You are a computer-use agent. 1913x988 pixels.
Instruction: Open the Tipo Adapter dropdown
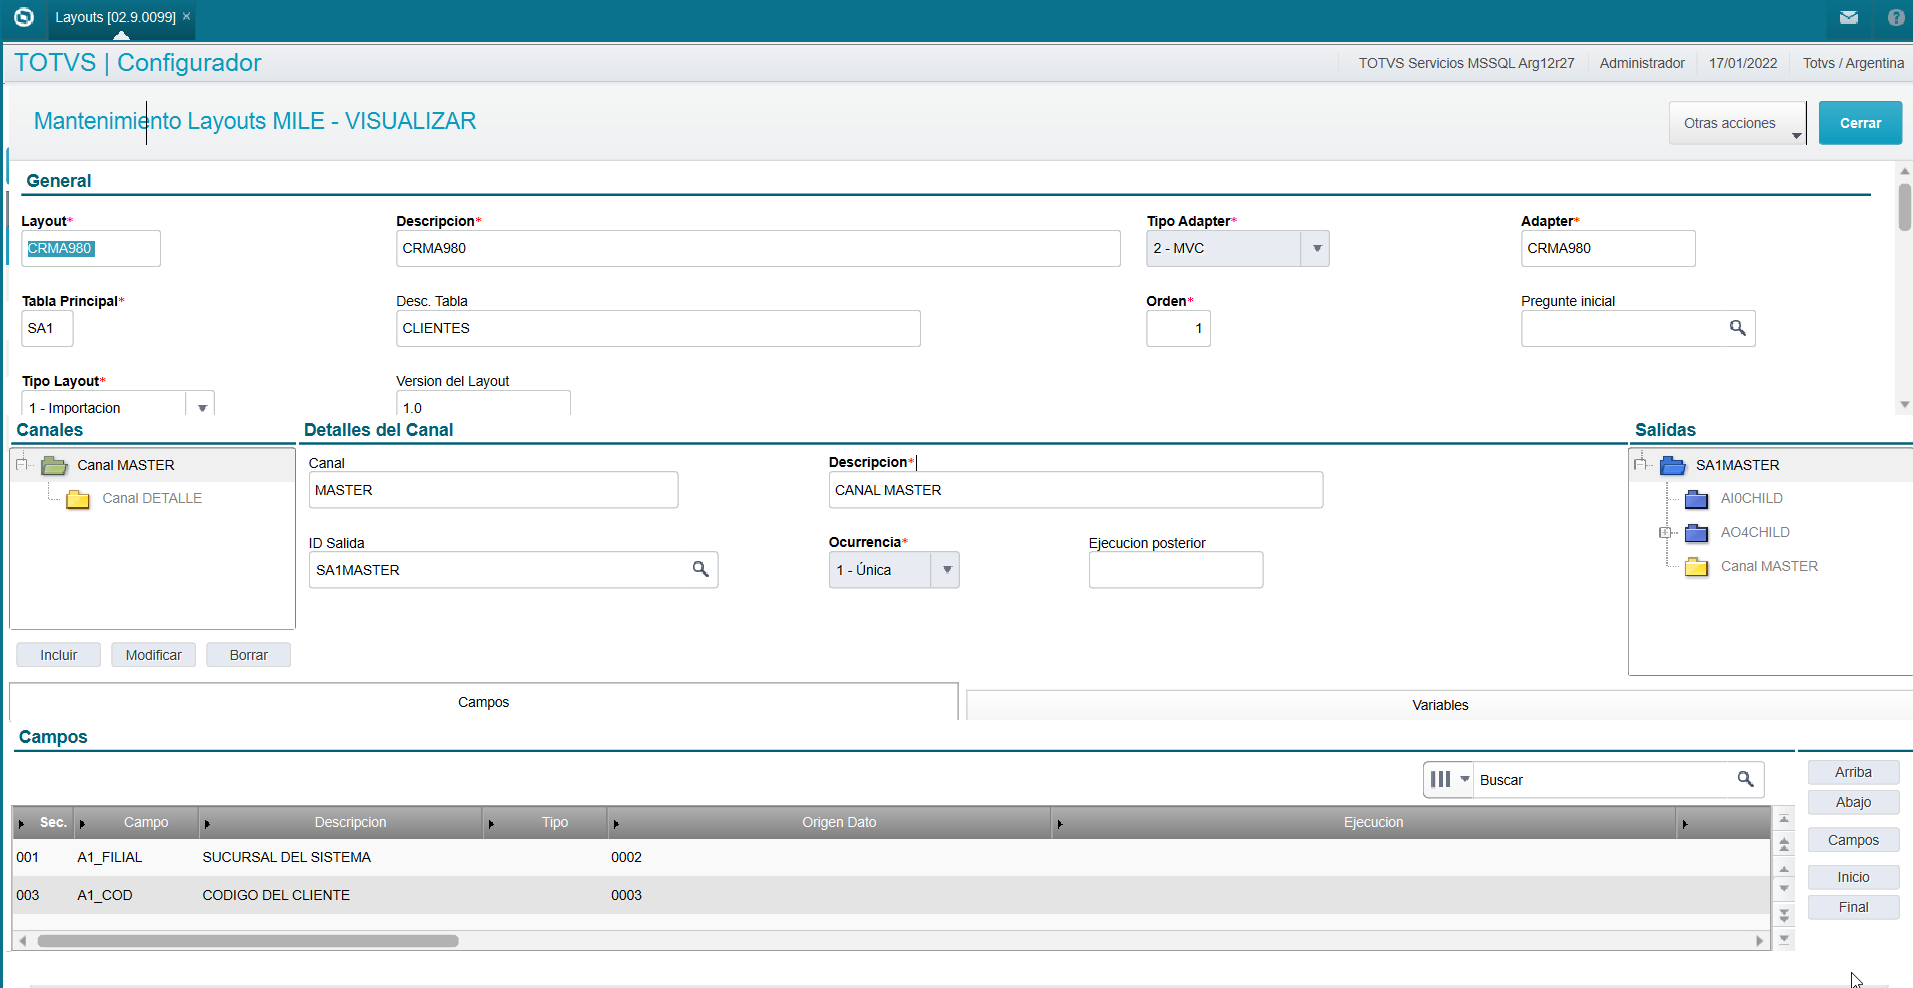[x=1316, y=248]
